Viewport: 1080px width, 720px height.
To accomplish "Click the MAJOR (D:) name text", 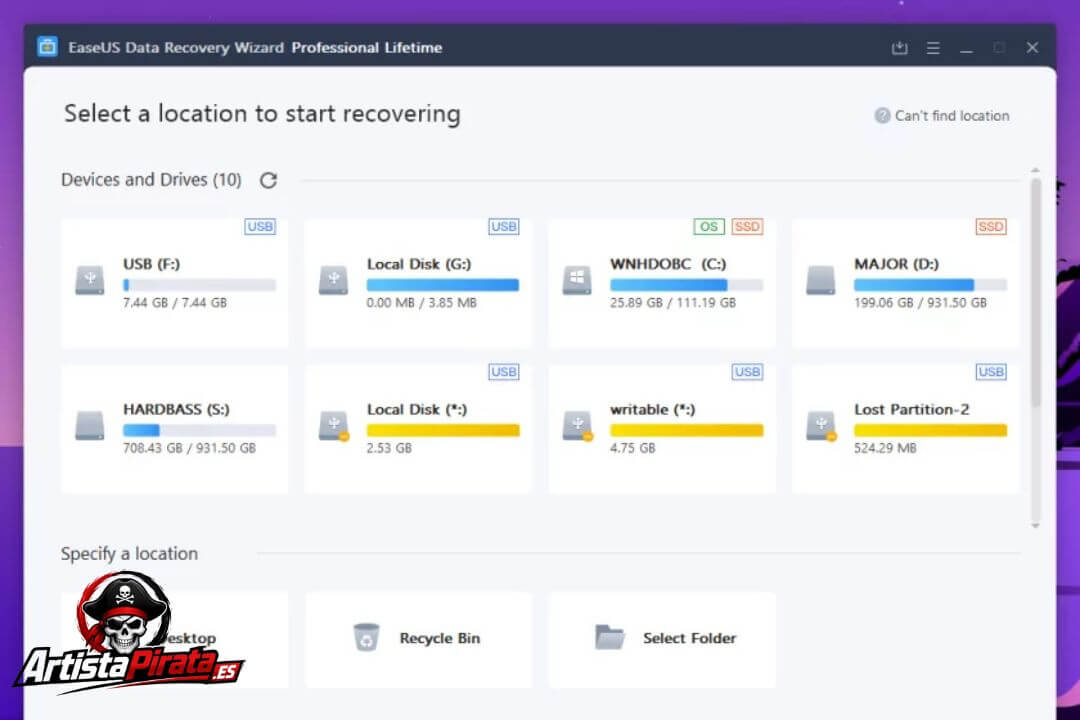I will point(896,264).
